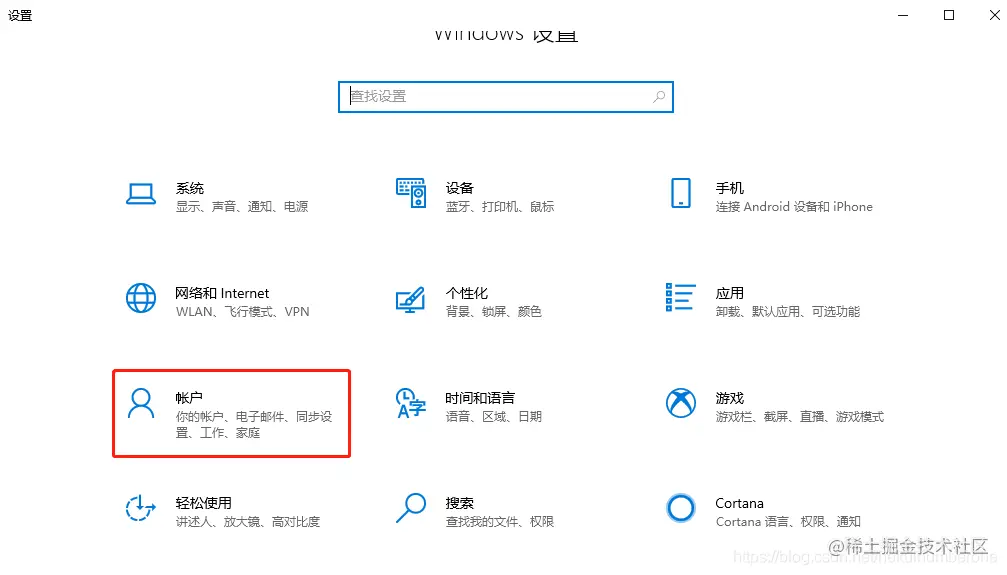Open the 设备 settings title
Screen dimensions: 1007x575
pyautogui.click(x=459, y=188)
